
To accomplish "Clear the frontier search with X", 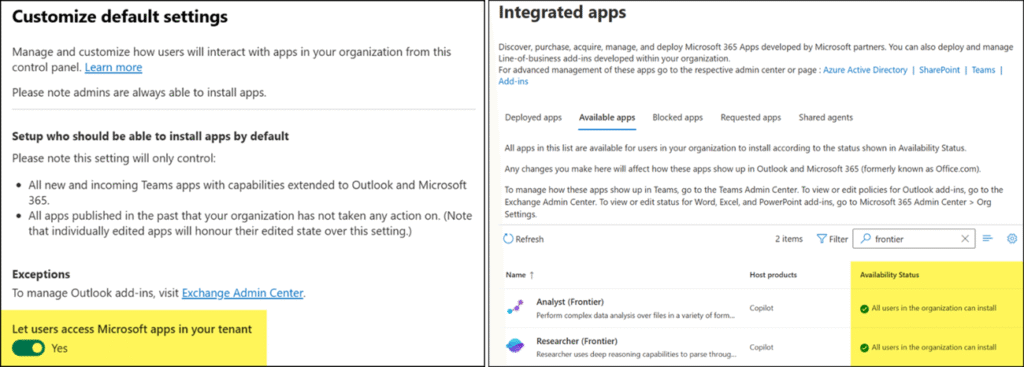I will (965, 239).
